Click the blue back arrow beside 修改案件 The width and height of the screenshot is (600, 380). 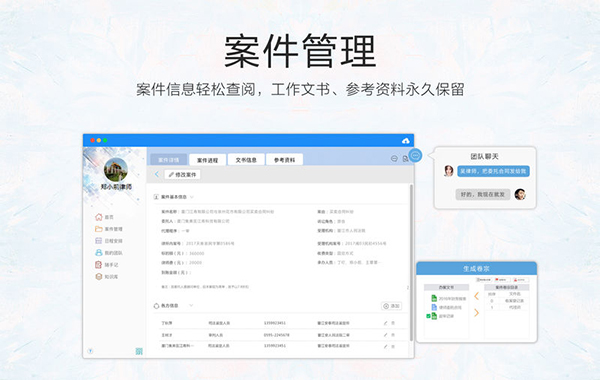tap(157, 175)
